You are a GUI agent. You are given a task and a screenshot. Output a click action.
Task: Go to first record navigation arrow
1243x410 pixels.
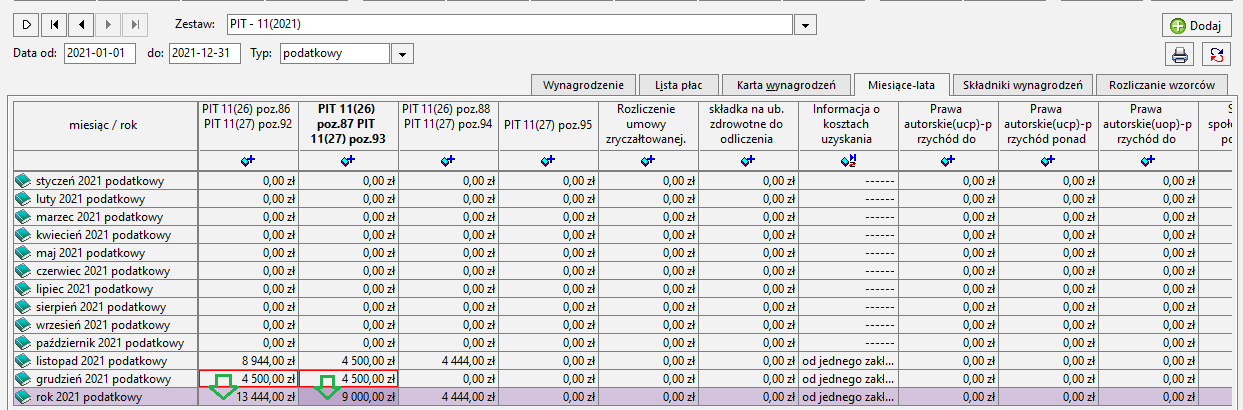55,23
